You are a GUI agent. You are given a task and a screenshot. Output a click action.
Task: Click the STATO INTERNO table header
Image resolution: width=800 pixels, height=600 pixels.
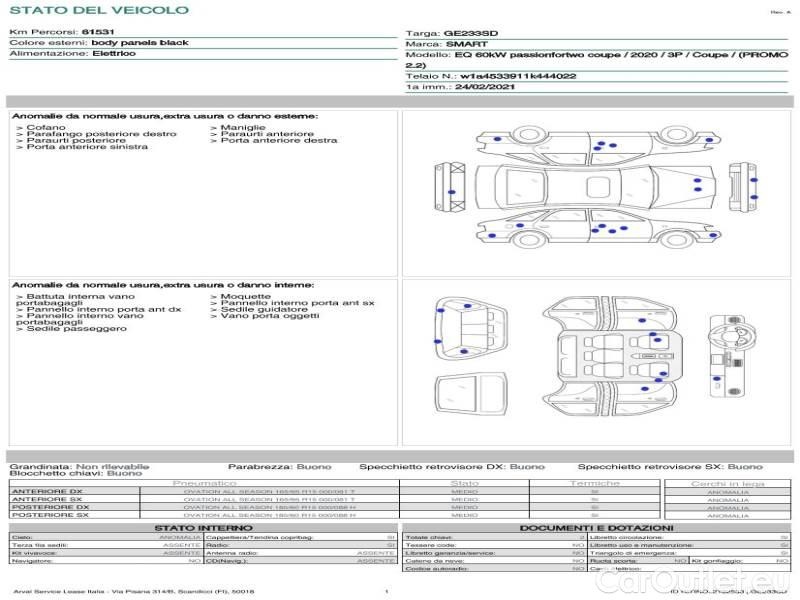[x=203, y=528]
